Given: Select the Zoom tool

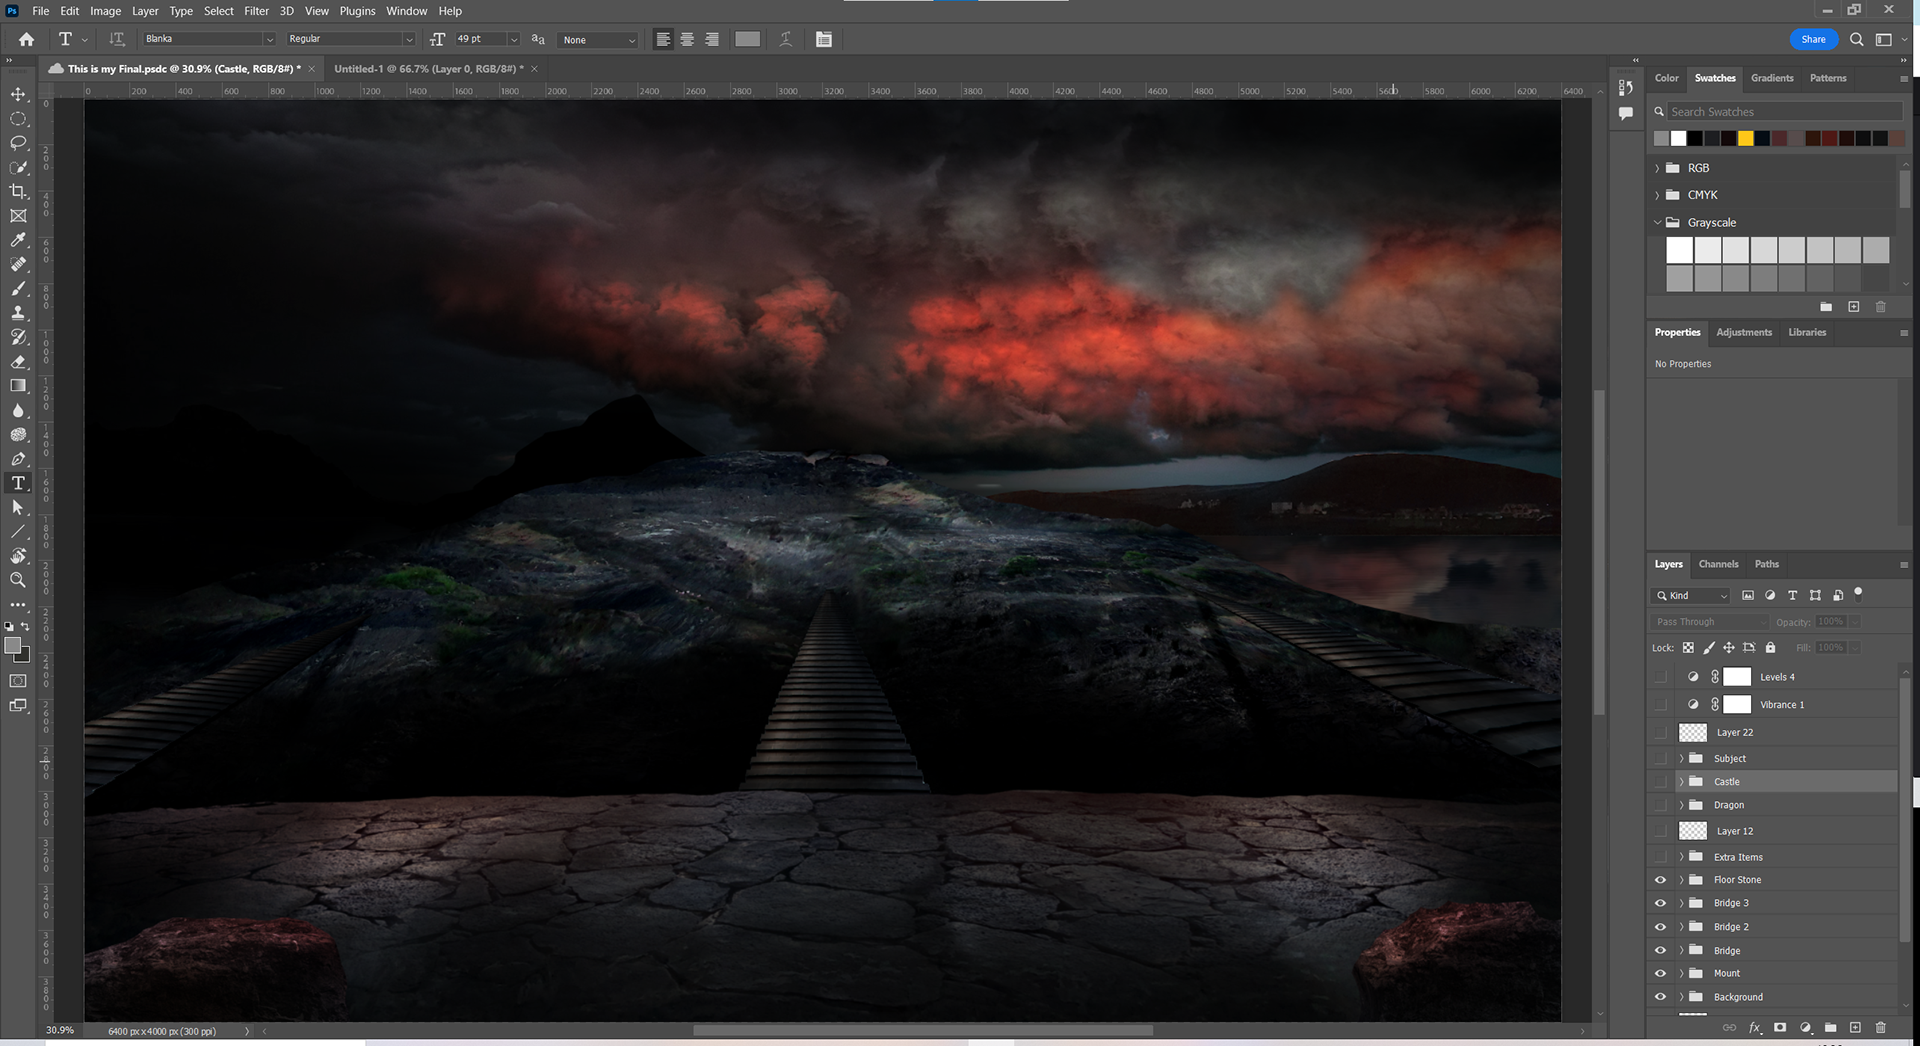Looking at the screenshot, I should pos(18,580).
